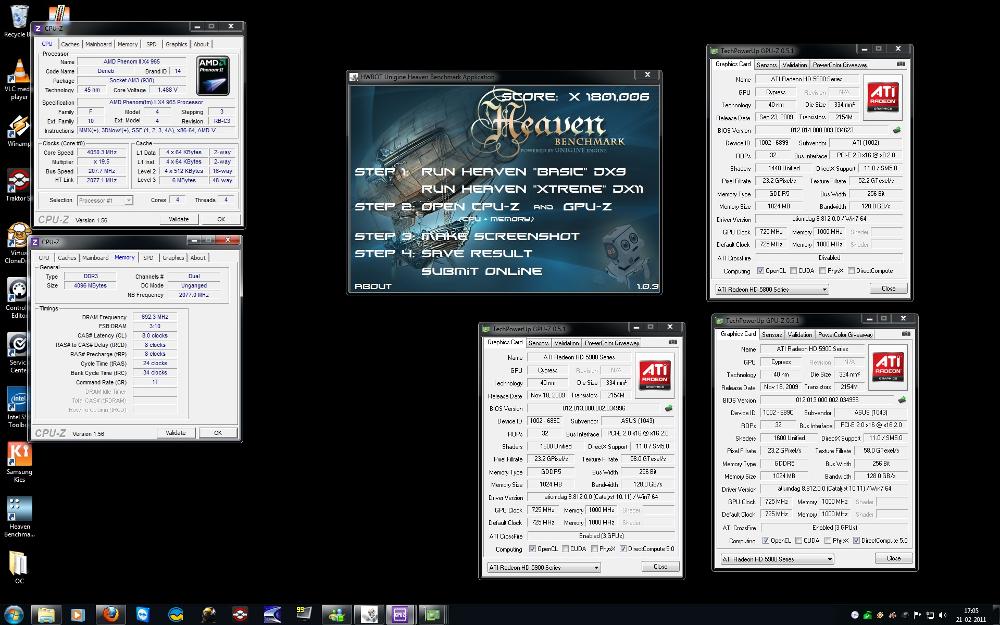1000x625 pixels.
Task: Open the Sensors tab in the GPU-Z window with subvendor ATI (1002)
Action: [x=767, y=64]
